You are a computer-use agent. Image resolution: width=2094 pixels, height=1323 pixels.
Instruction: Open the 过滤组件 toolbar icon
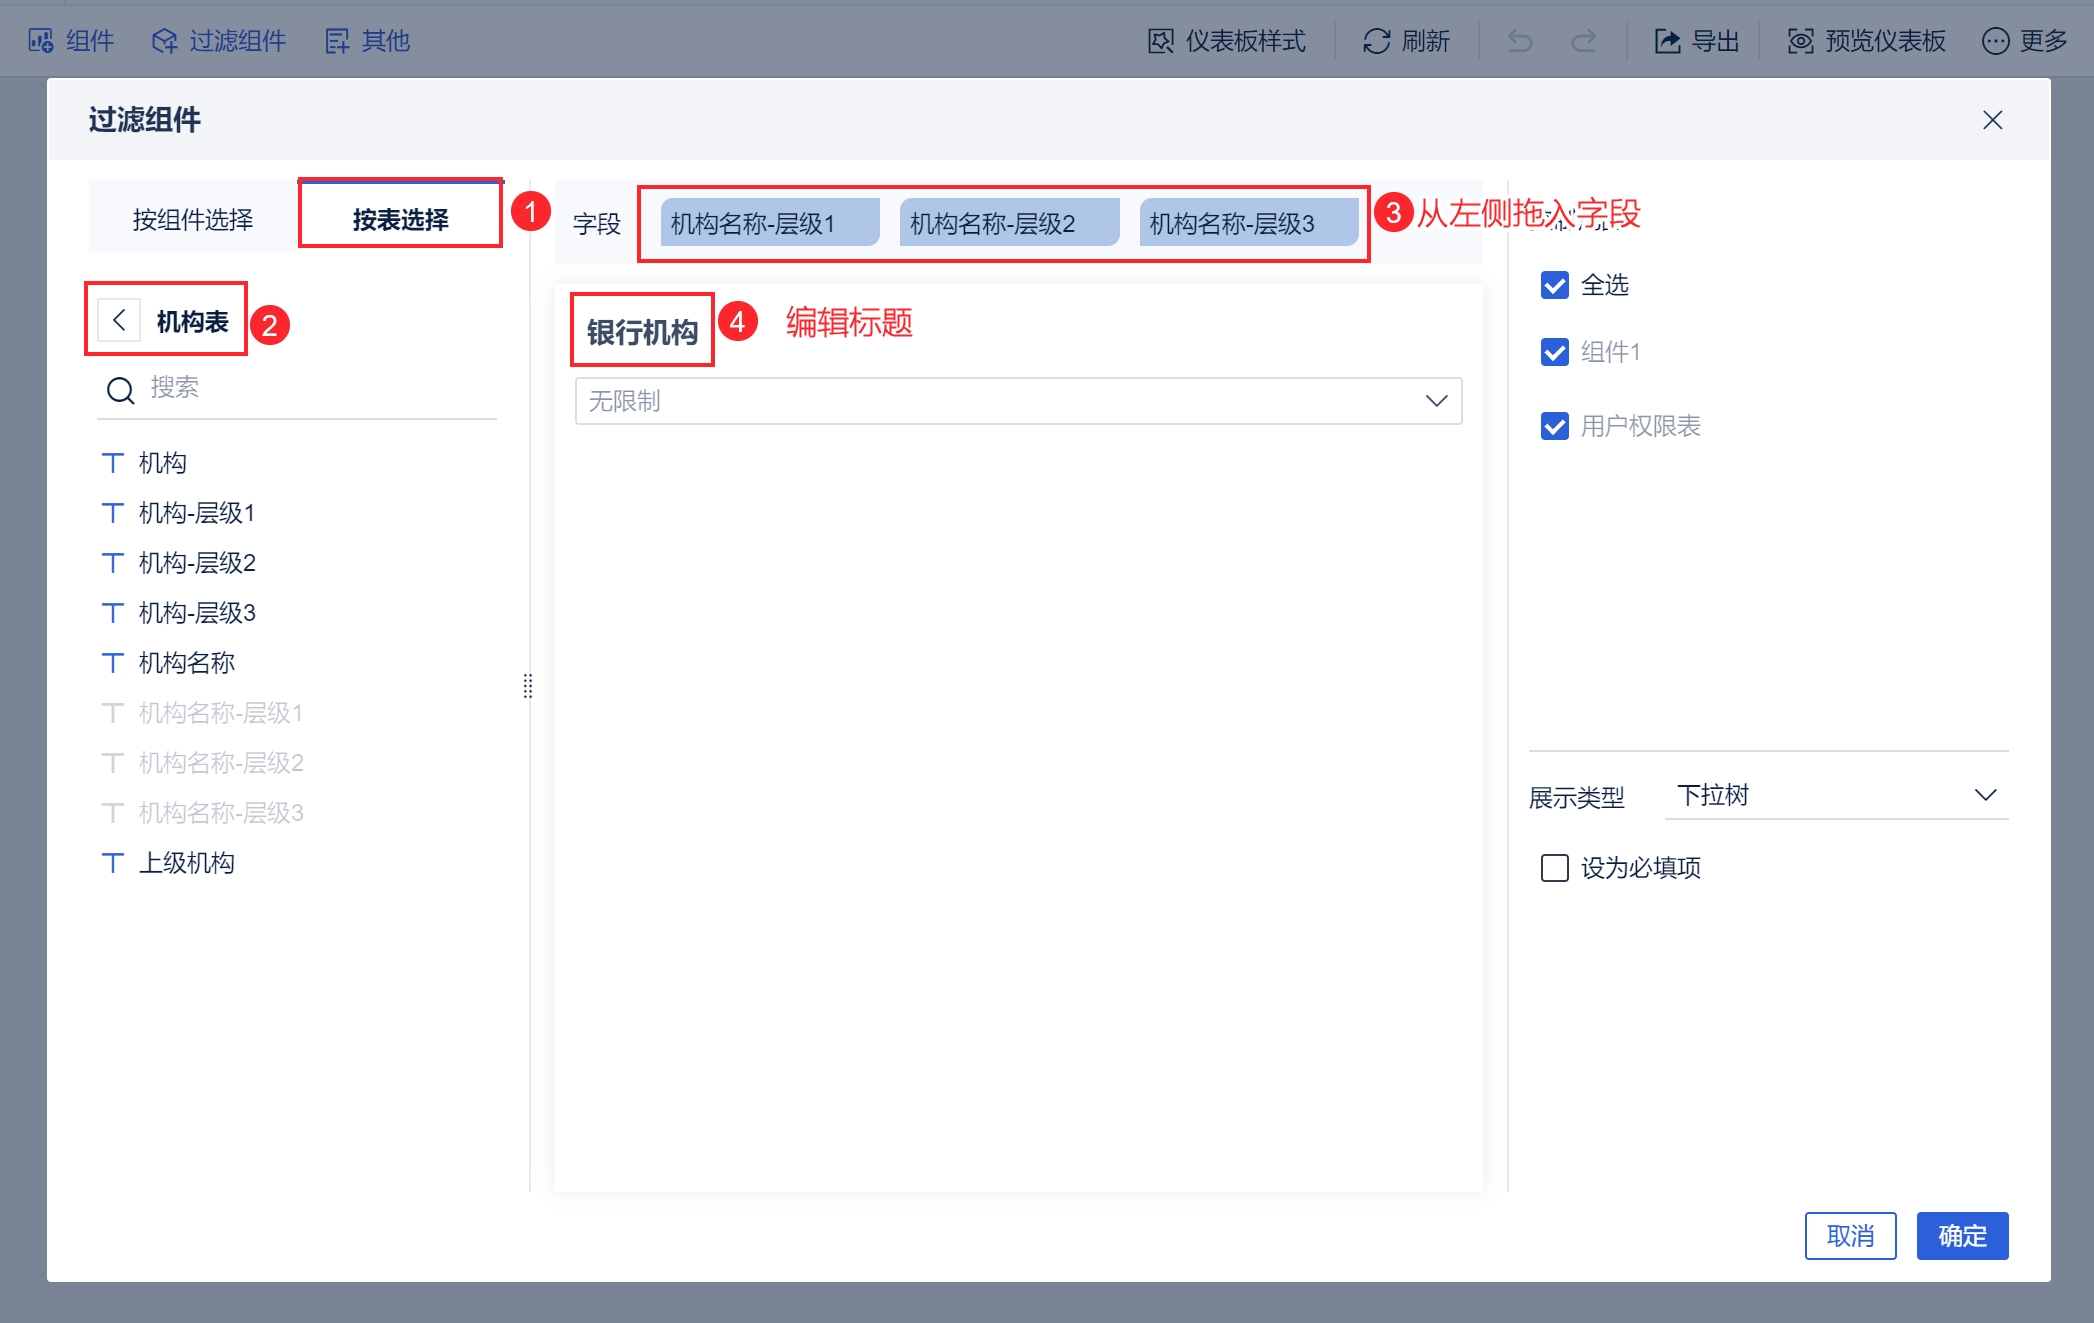click(x=164, y=41)
